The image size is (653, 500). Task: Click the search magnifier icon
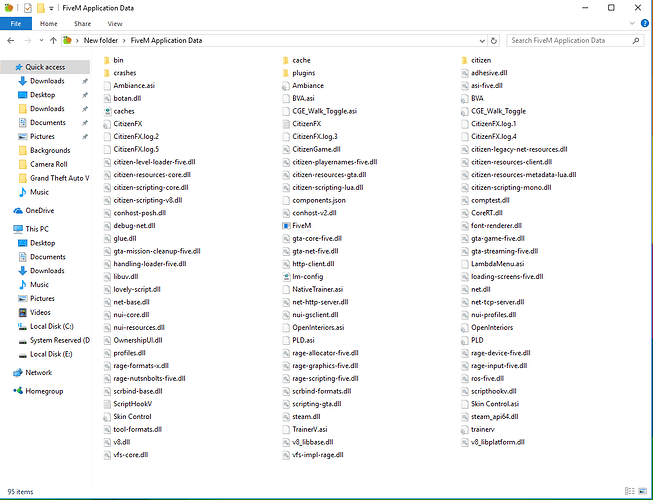636,41
